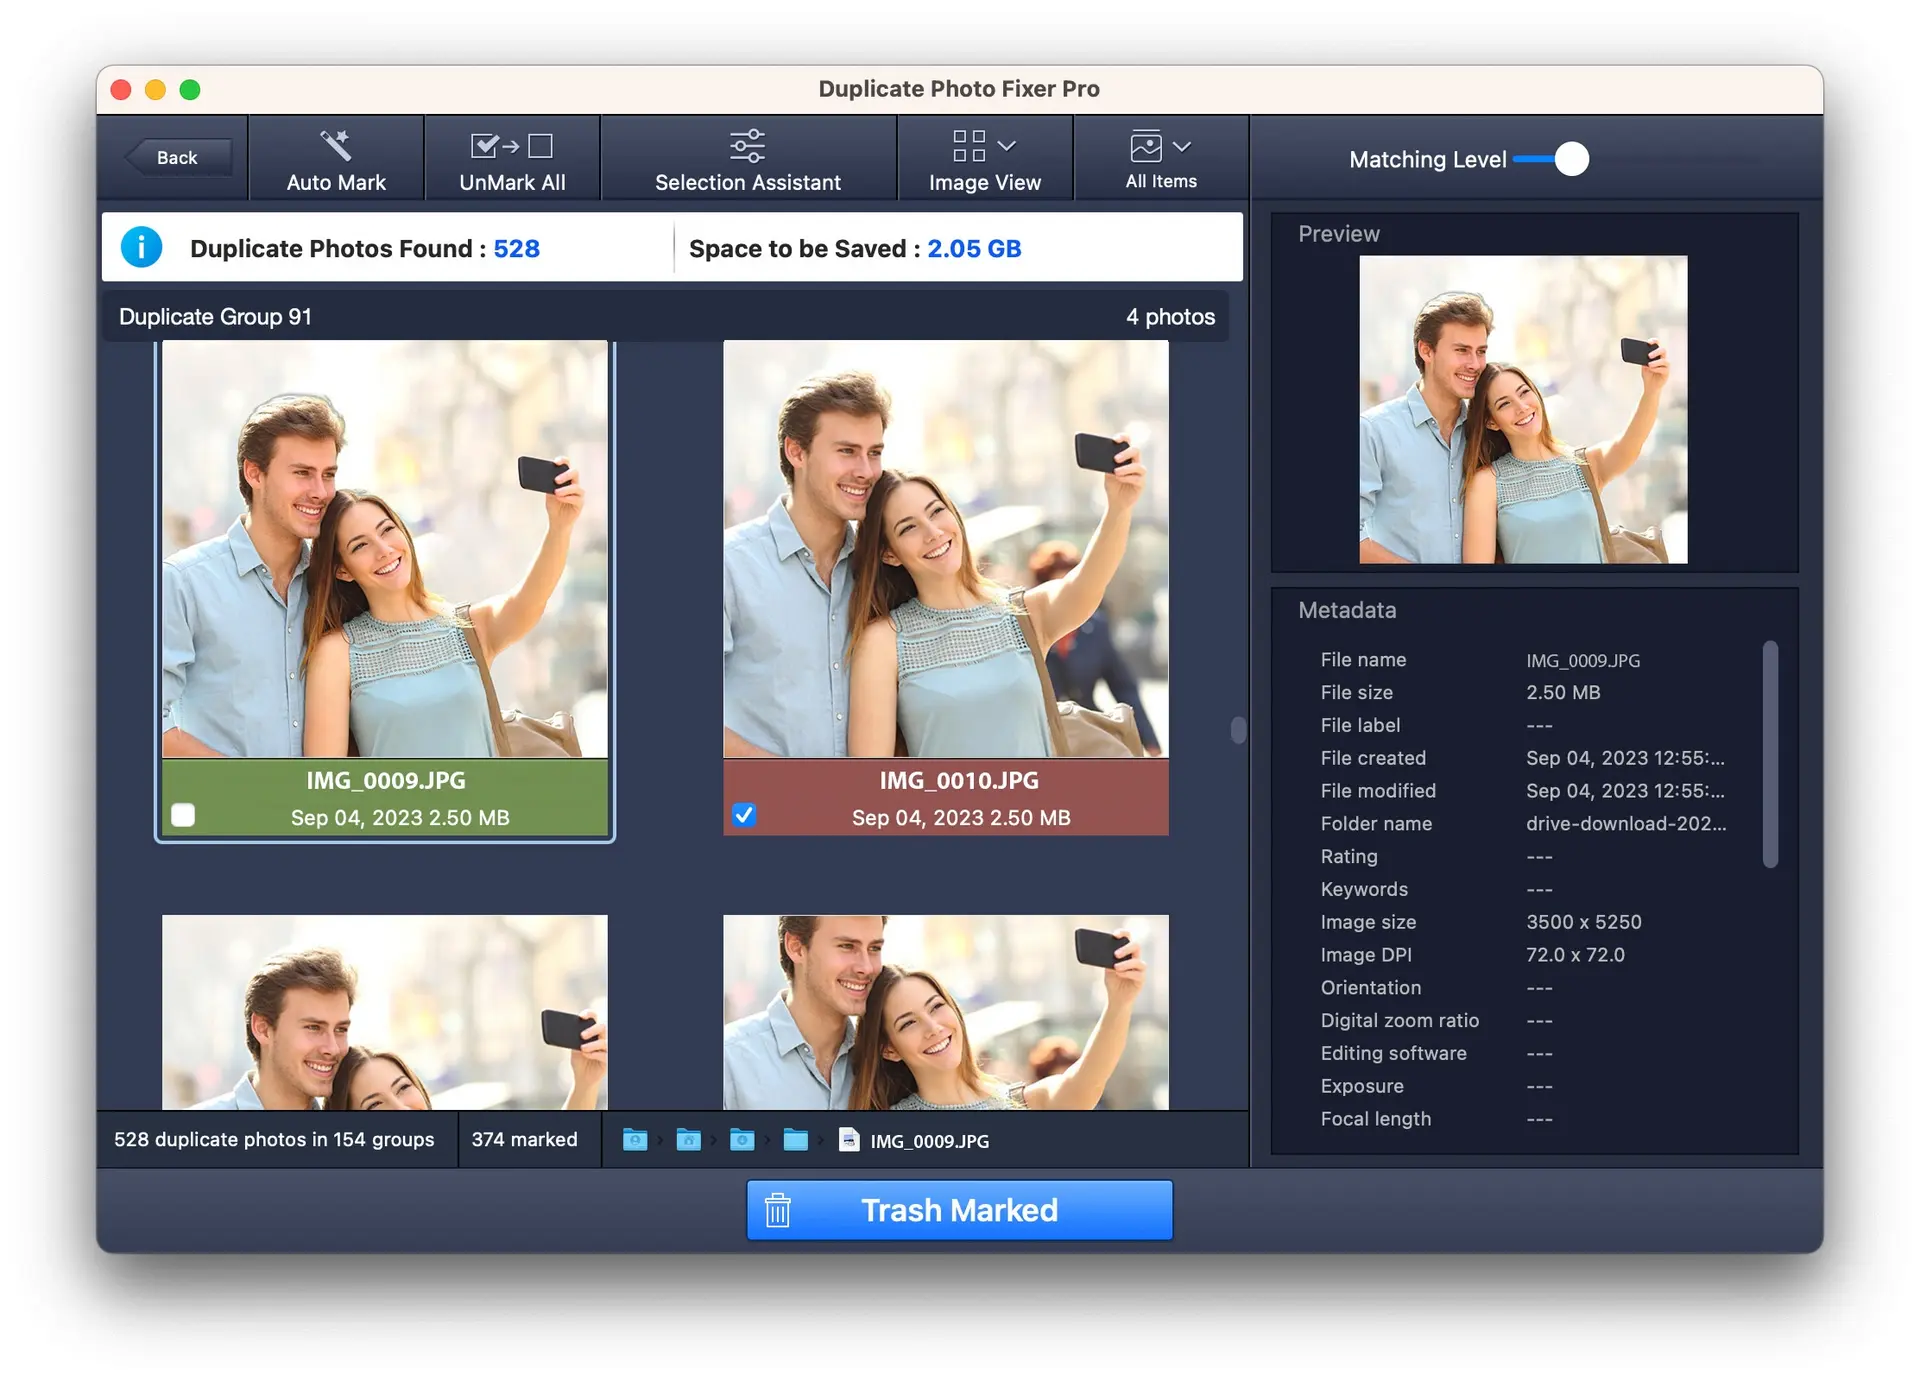The image size is (1920, 1381).
Task: Open Selection Assistant sliders icon
Action: tap(747, 146)
